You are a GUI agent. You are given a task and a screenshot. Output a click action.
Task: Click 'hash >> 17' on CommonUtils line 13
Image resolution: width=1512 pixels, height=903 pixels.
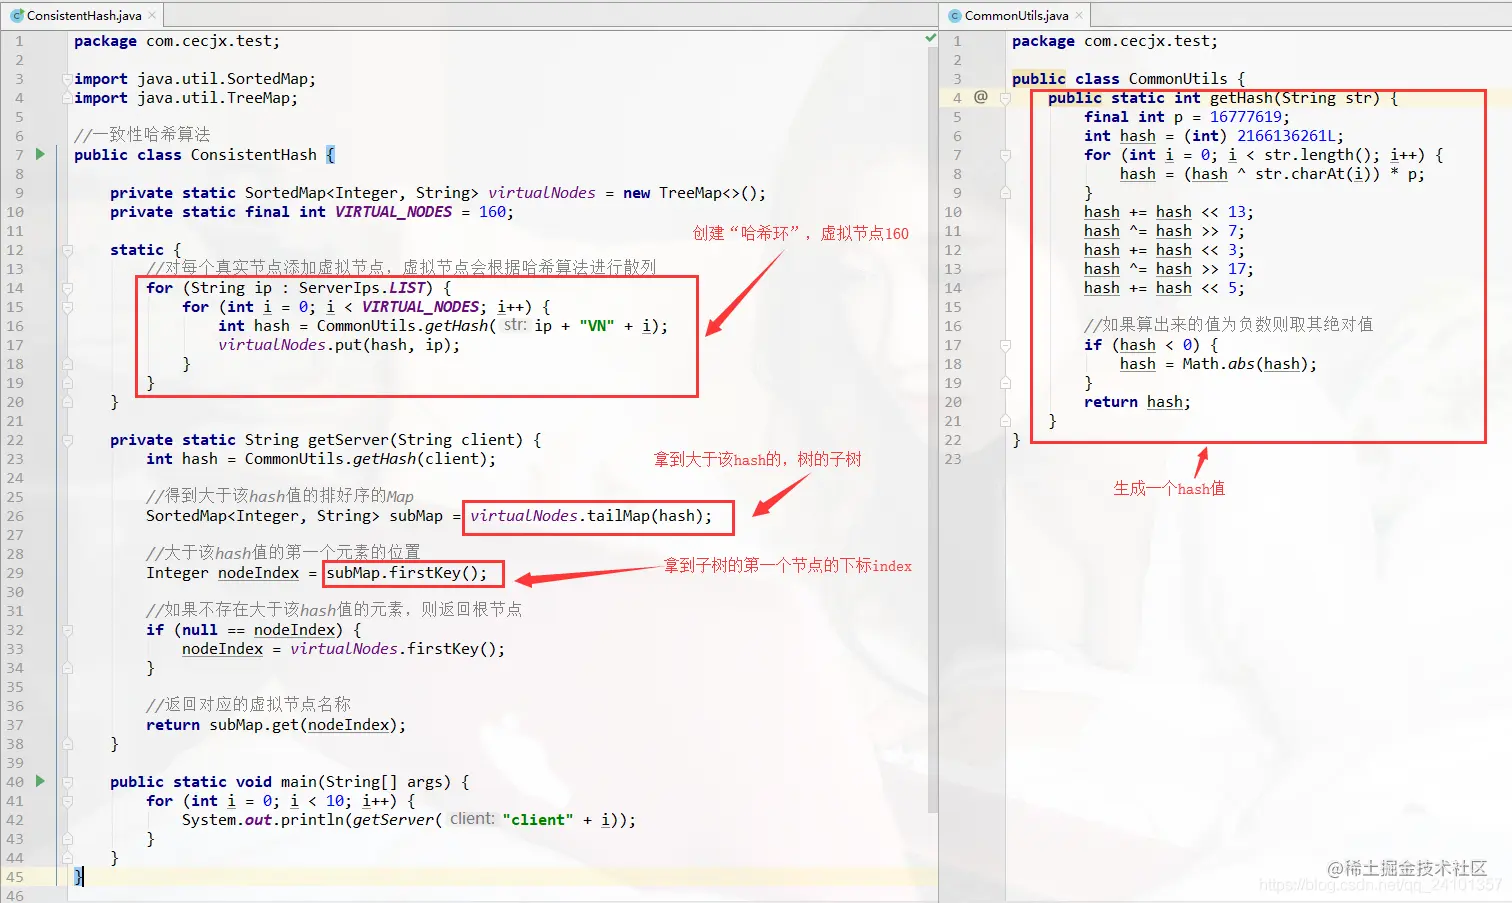(1200, 269)
